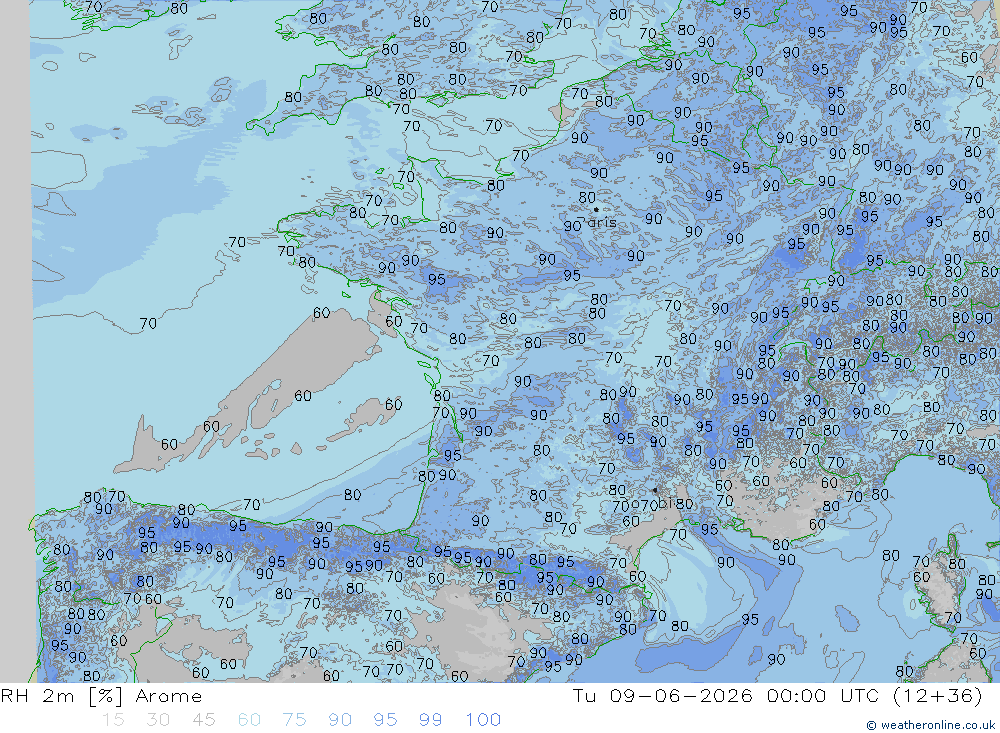Viewport: 1000px width, 733px height.
Task: Select the 75 legend value
Action: [x=294, y=720]
